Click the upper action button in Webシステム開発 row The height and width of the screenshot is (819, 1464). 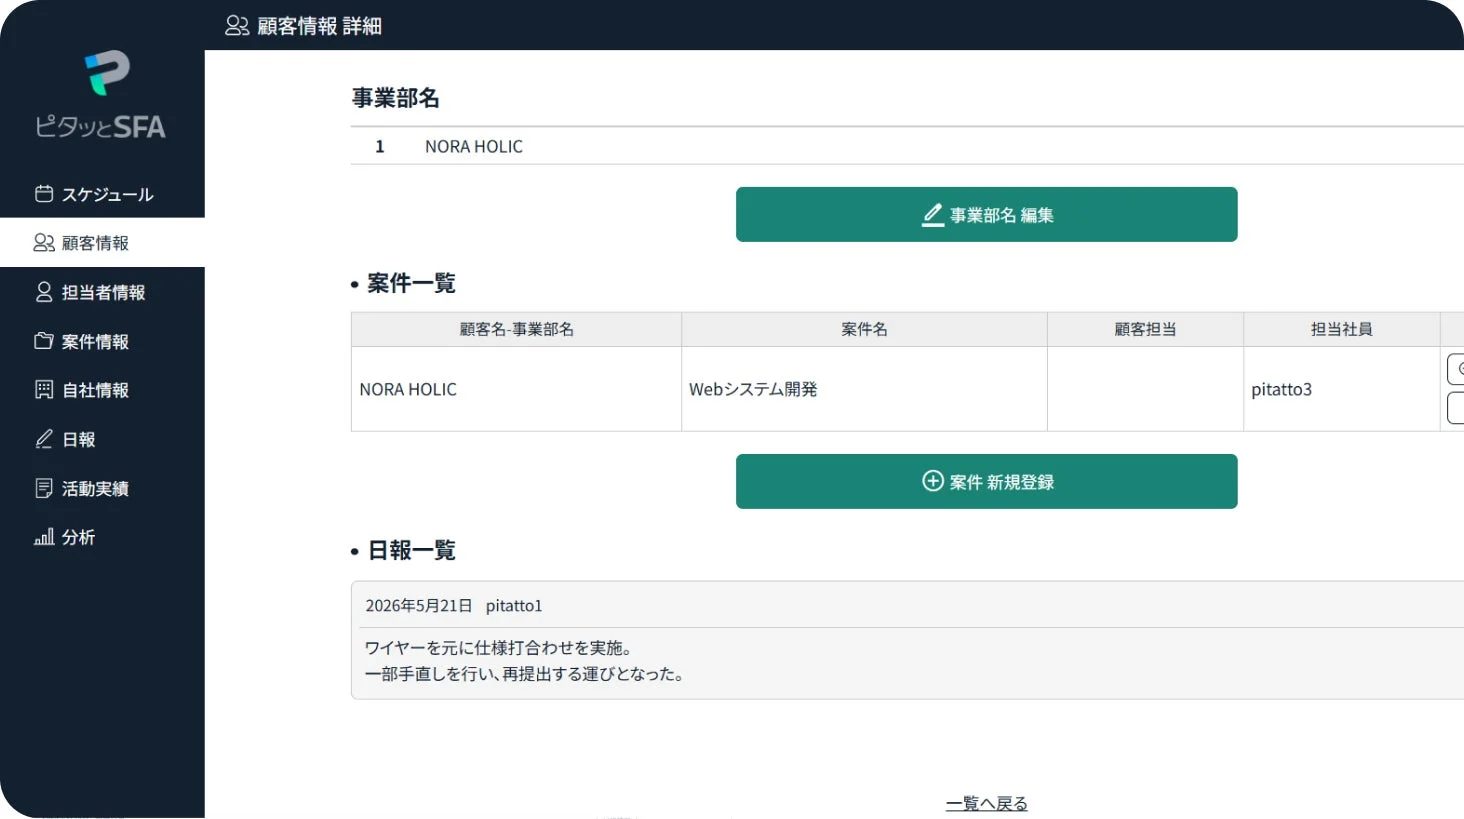[x=1456, y=369]
